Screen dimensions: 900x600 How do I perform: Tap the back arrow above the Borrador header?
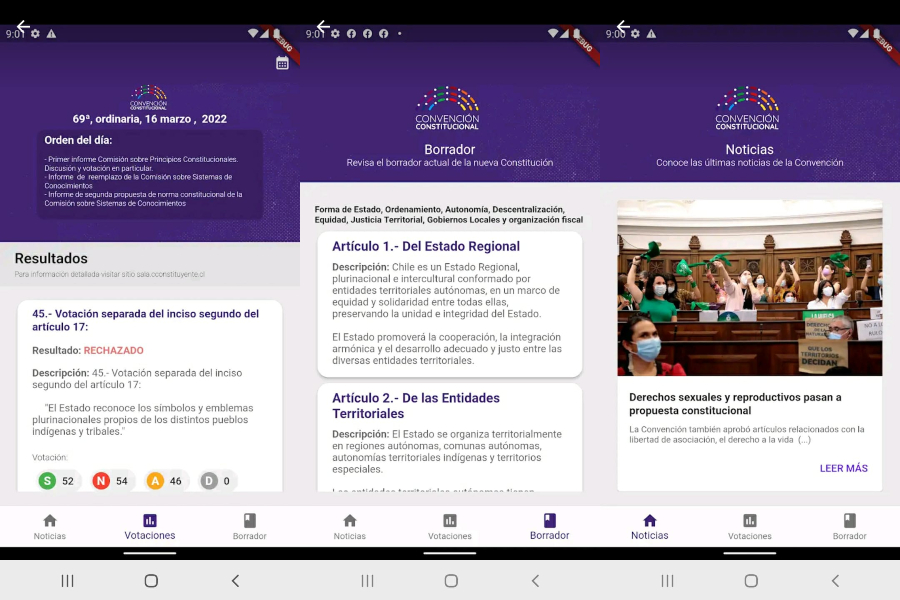(x=323, y=26)
